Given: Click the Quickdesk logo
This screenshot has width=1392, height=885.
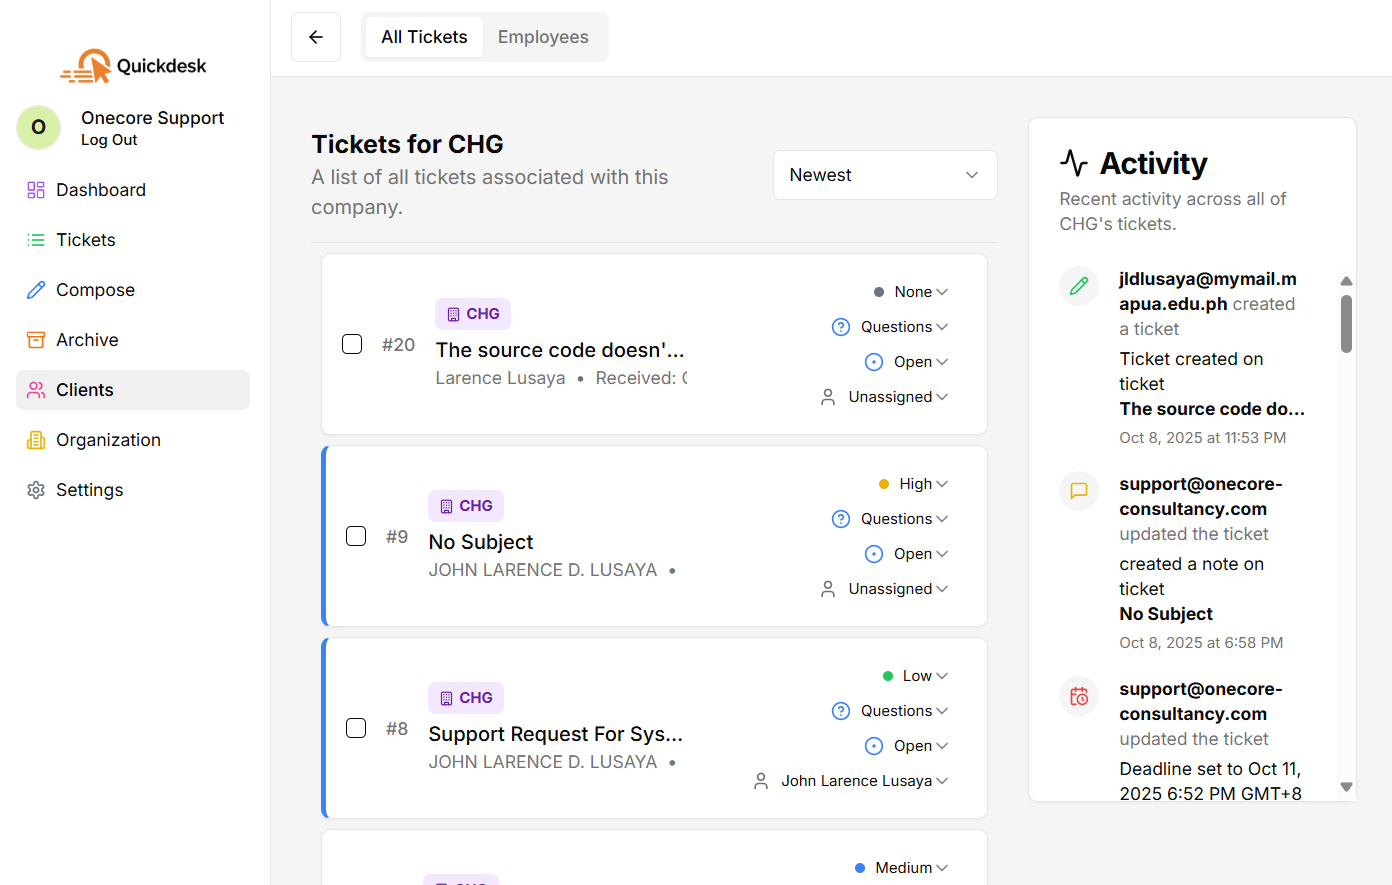Looking at the screenshot, I should click(133, 66).
